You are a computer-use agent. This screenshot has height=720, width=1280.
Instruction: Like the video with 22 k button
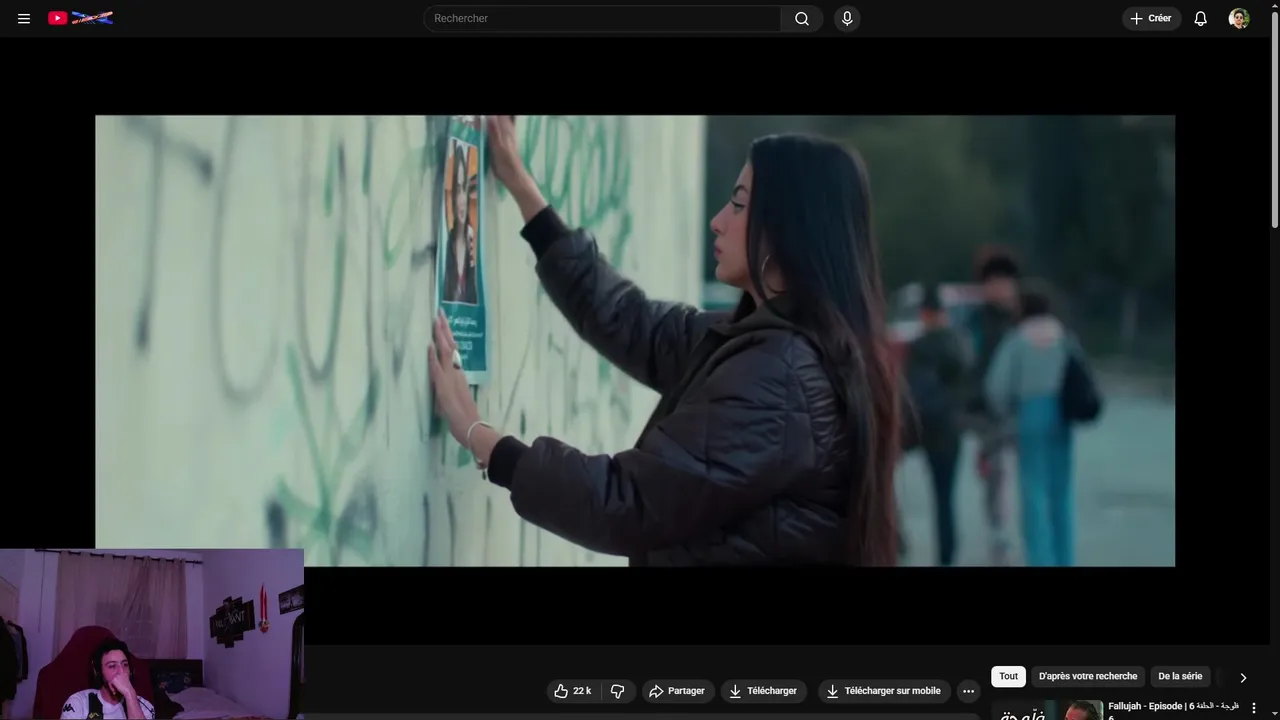tap(573, 691)
